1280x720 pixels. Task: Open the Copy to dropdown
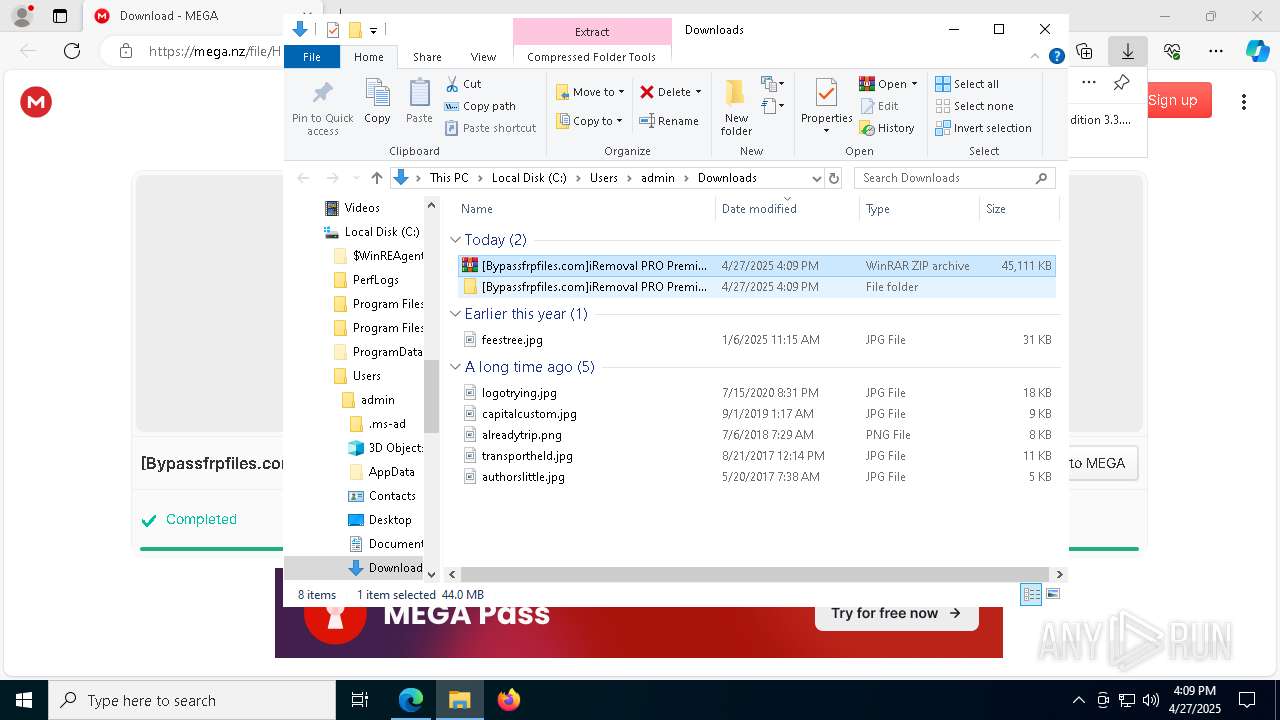click(x=590, y=121)
